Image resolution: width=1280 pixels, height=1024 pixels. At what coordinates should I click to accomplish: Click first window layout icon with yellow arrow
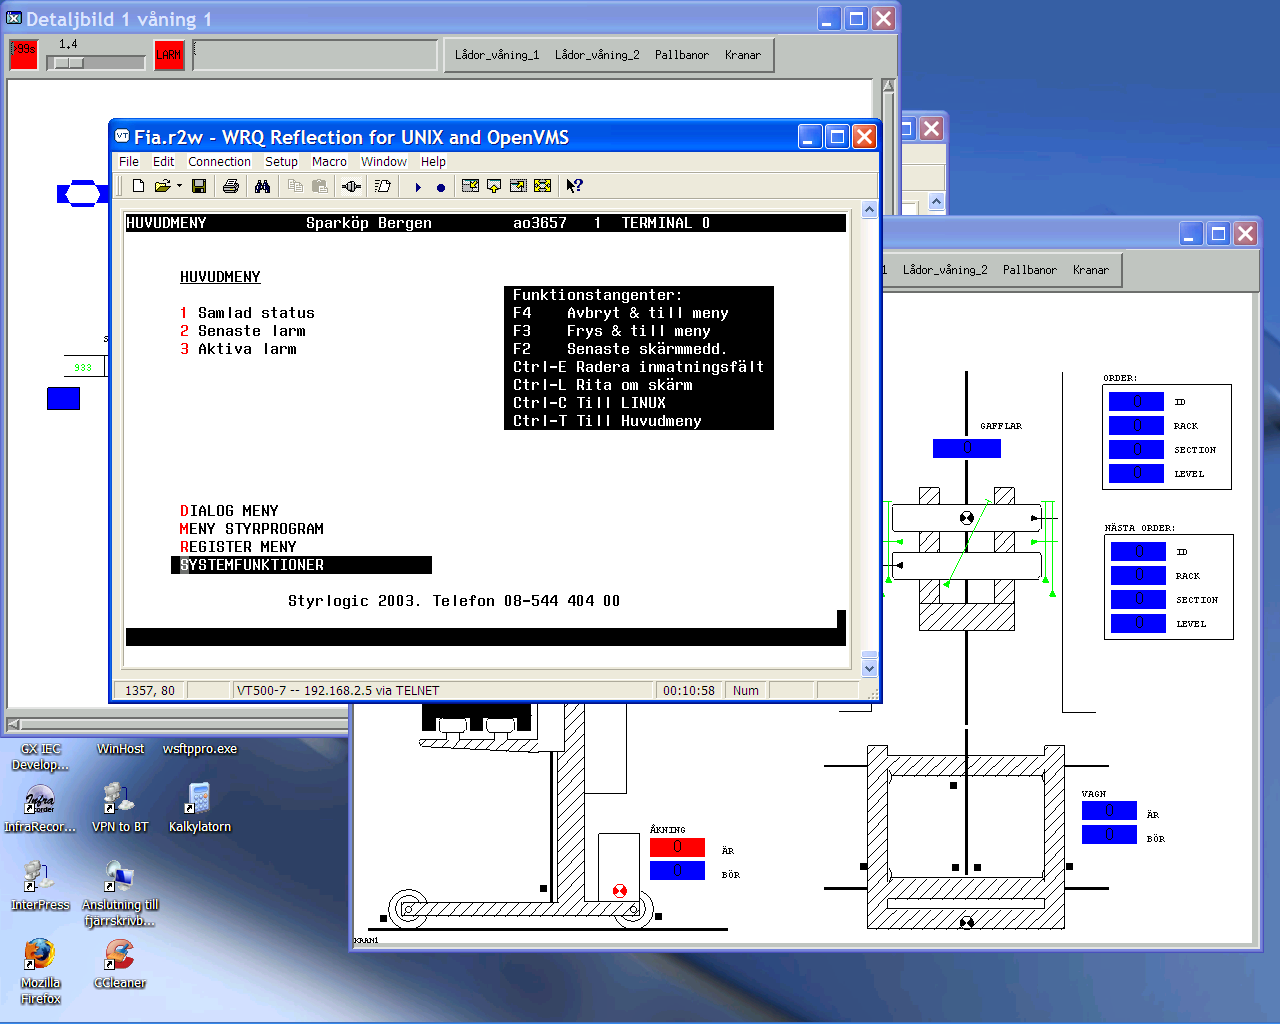[470, 186]
